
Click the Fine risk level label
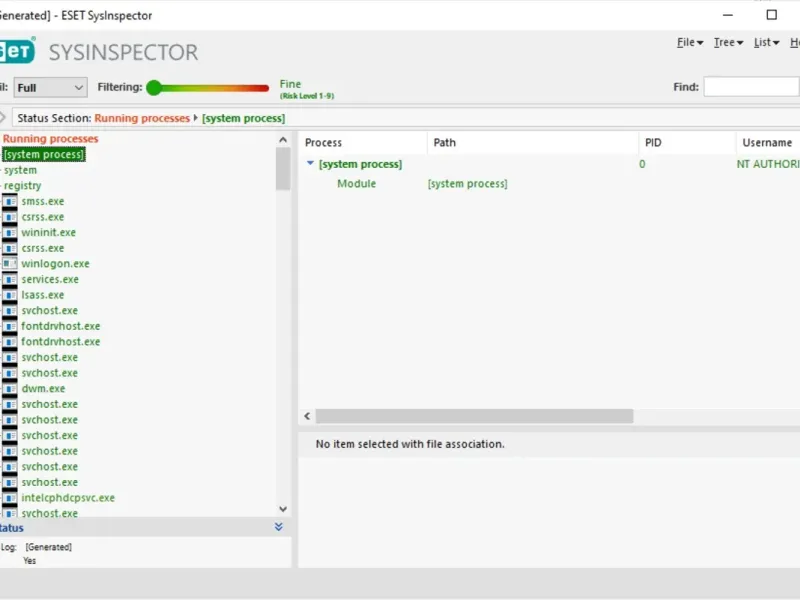(x=290, y=84)
